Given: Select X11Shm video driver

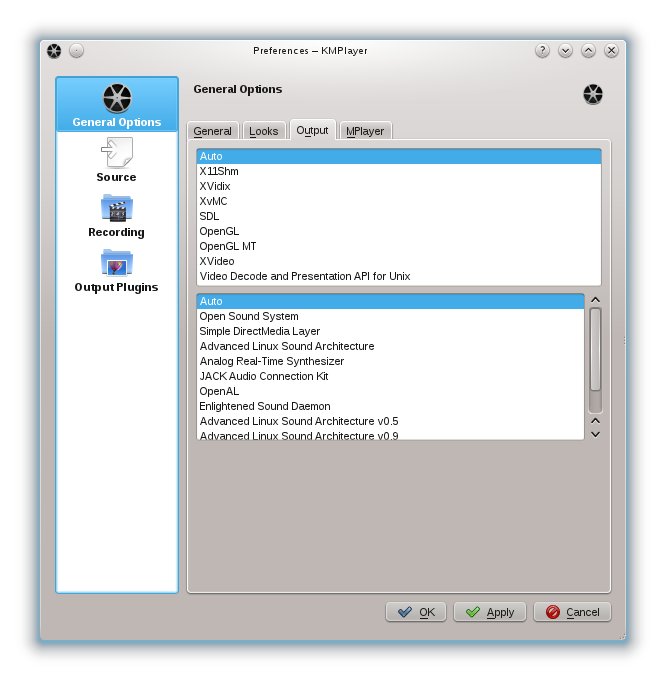Looking at the screenshot, I should pyautogui.click(x=399, y=171).
